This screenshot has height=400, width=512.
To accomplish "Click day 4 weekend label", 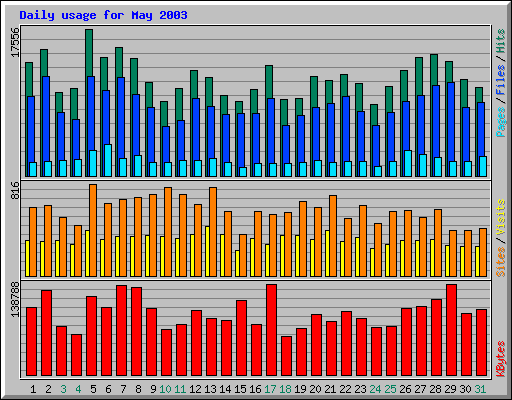I will click(x=78, y=389).
